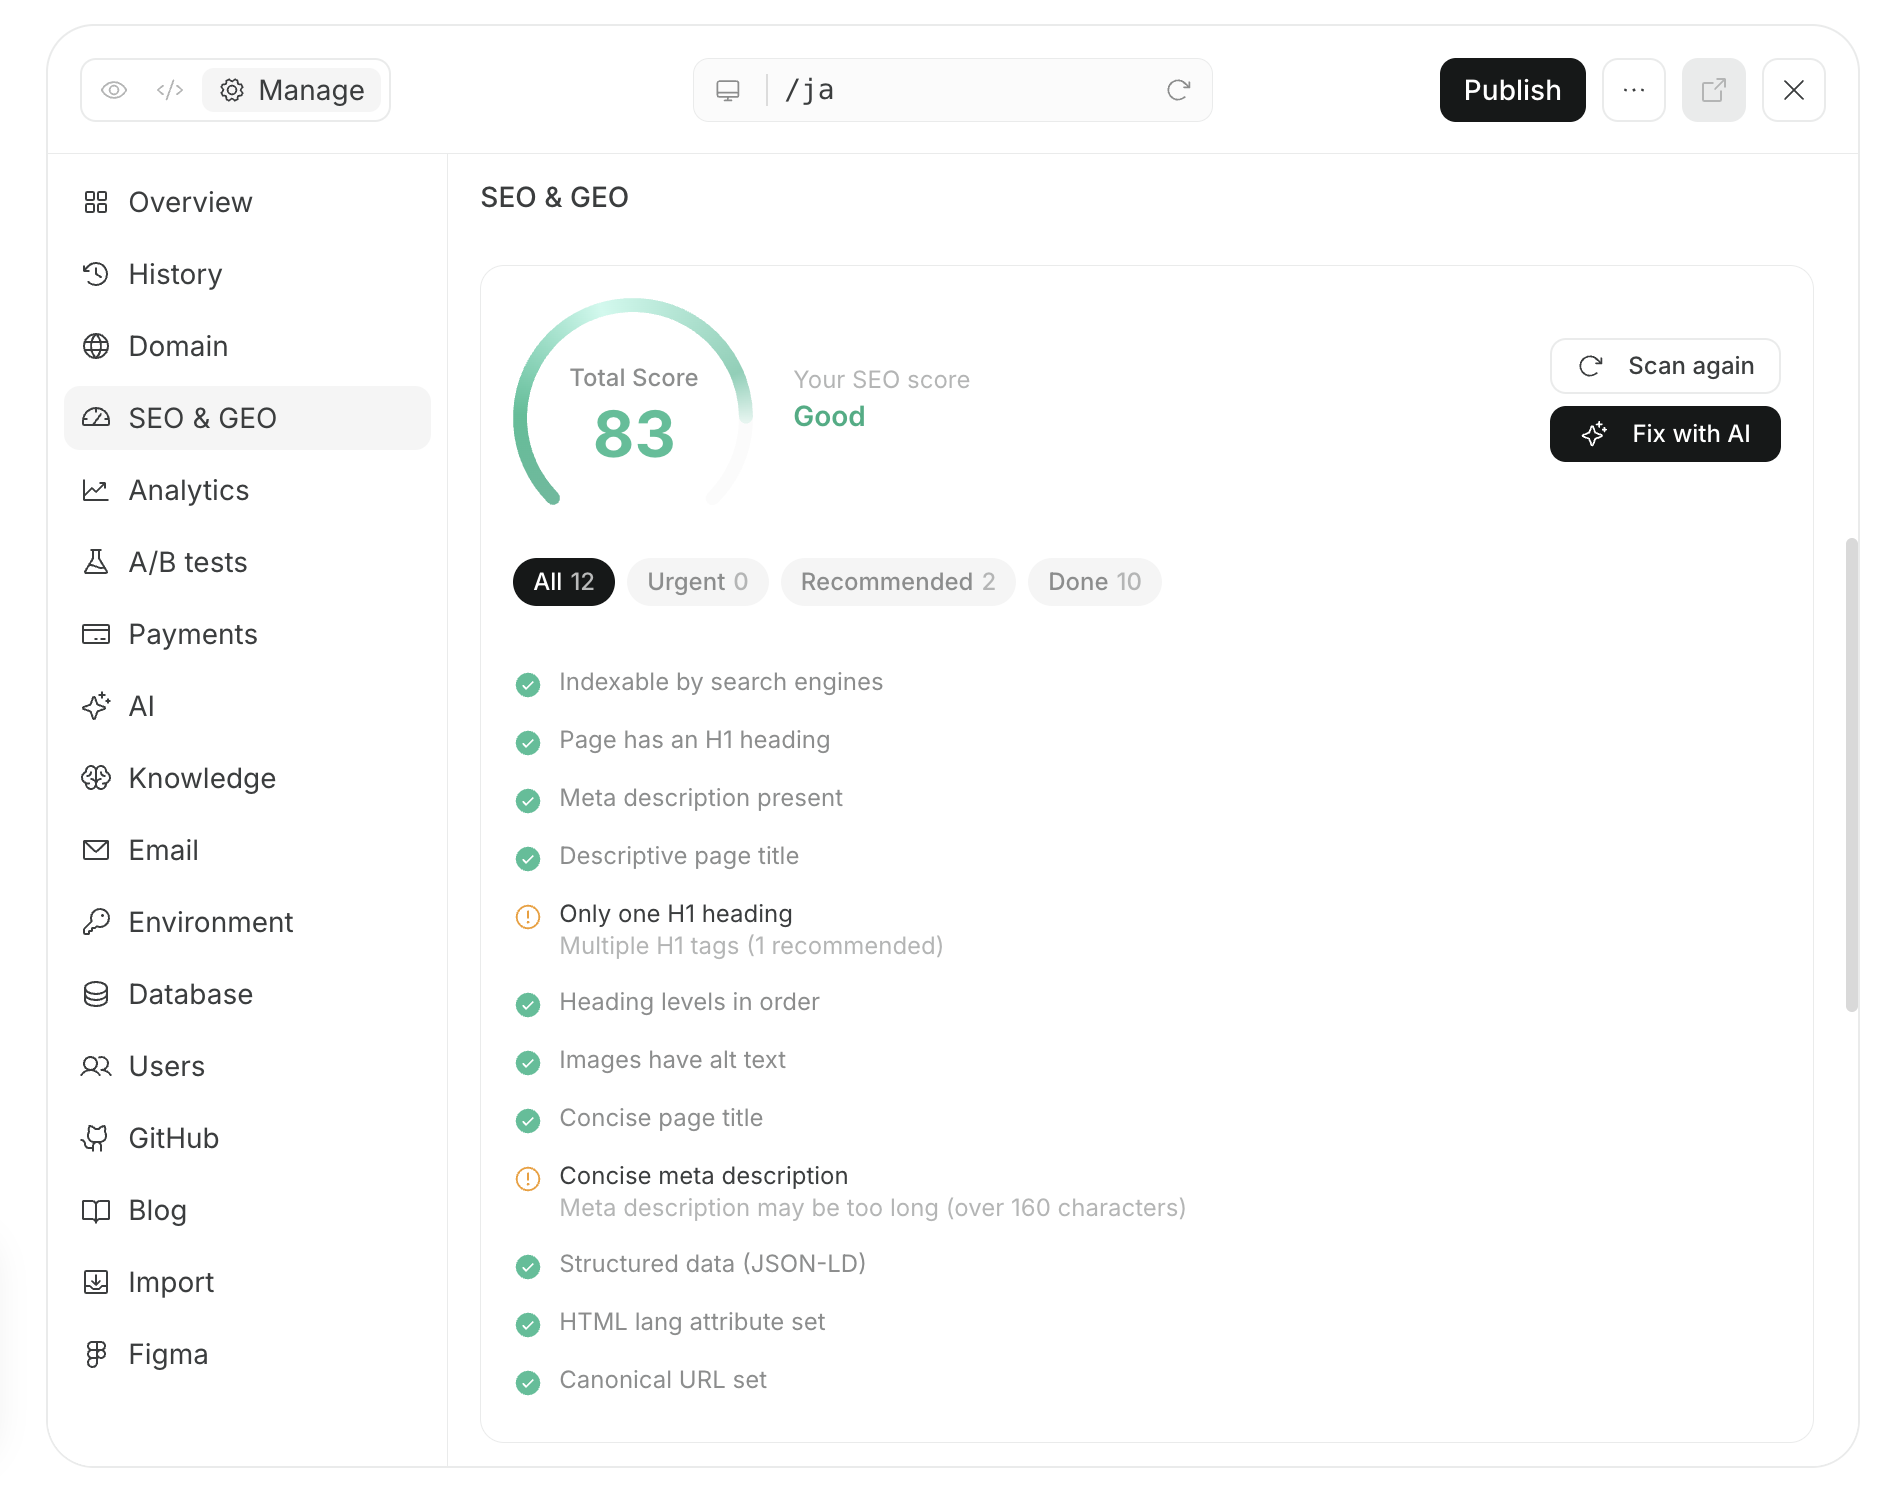Switch to the preview eye mode
This screenshot has width=1902, height=1504.
click(114, 90)
